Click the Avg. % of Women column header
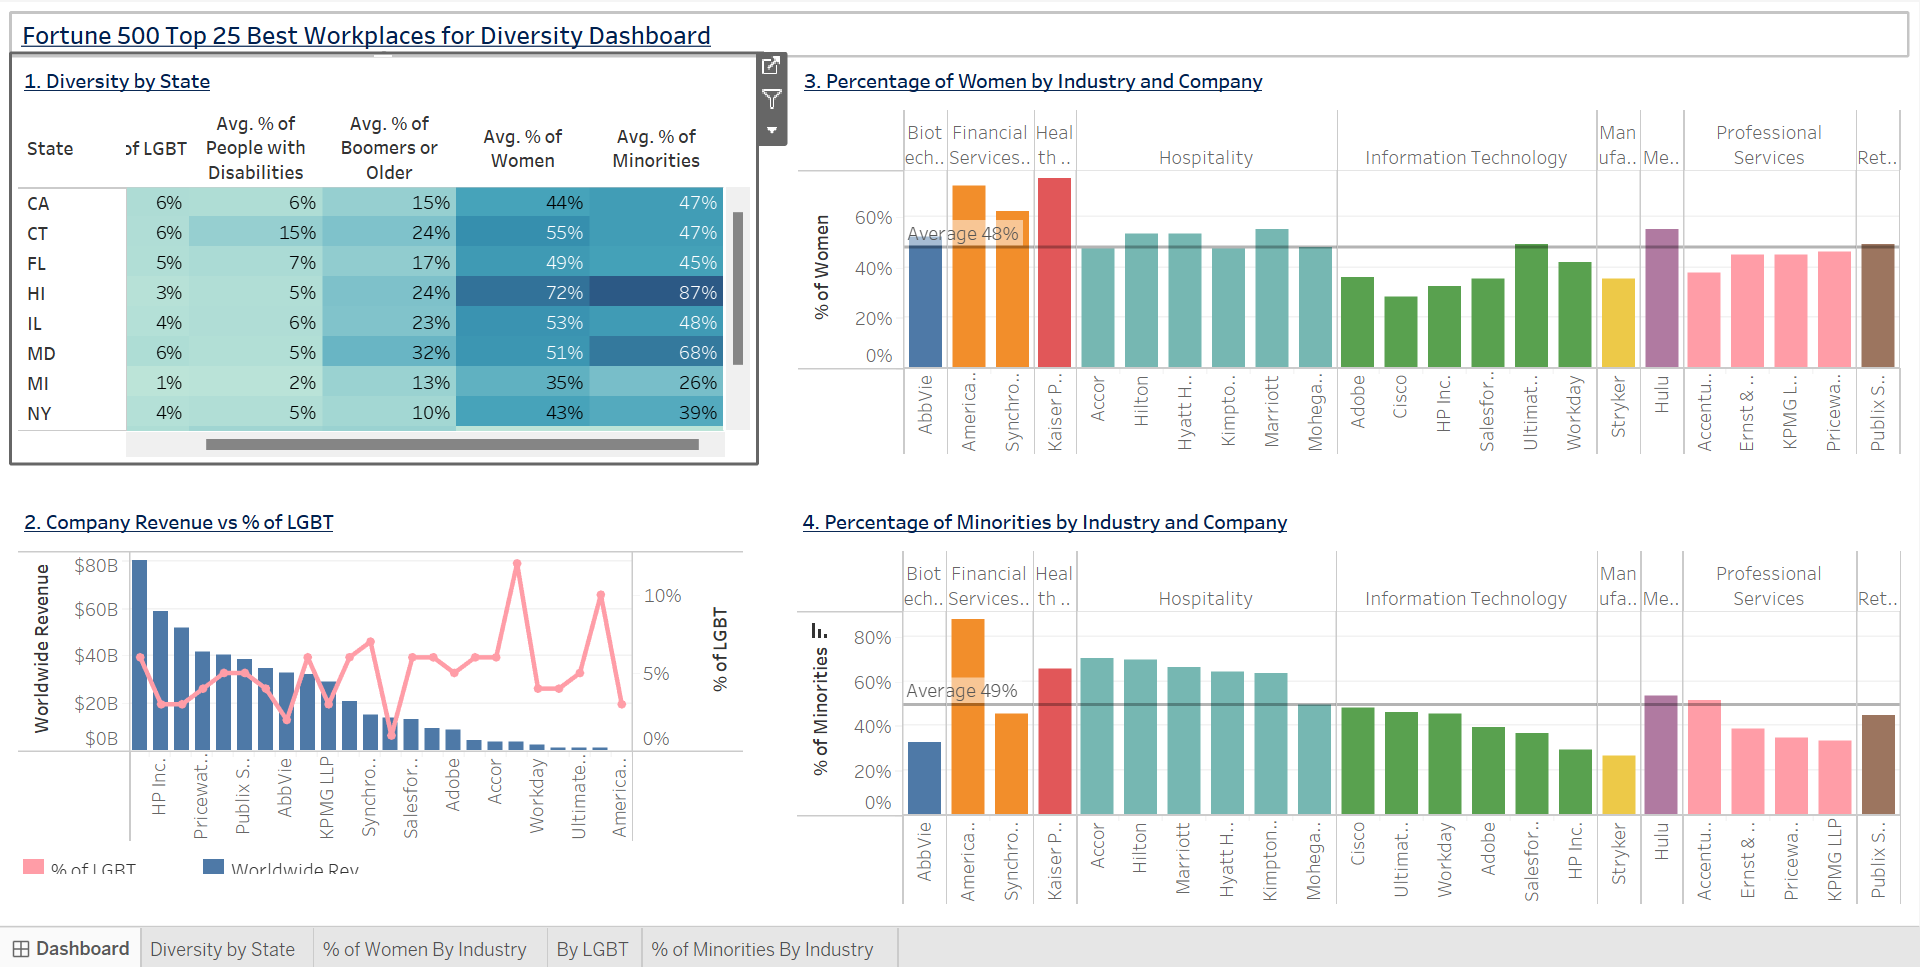This screenshot has height=967, width=1920. pos(522,148)
